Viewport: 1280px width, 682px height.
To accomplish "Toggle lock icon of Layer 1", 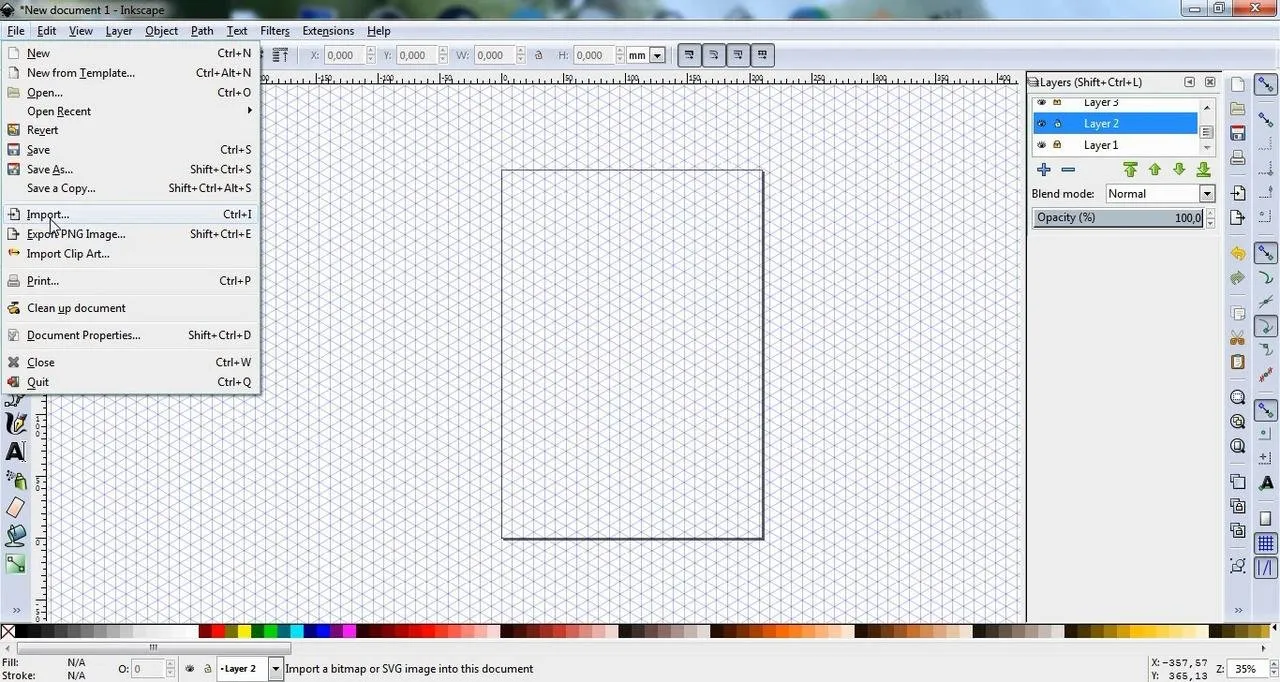I will click(1057, 145).
